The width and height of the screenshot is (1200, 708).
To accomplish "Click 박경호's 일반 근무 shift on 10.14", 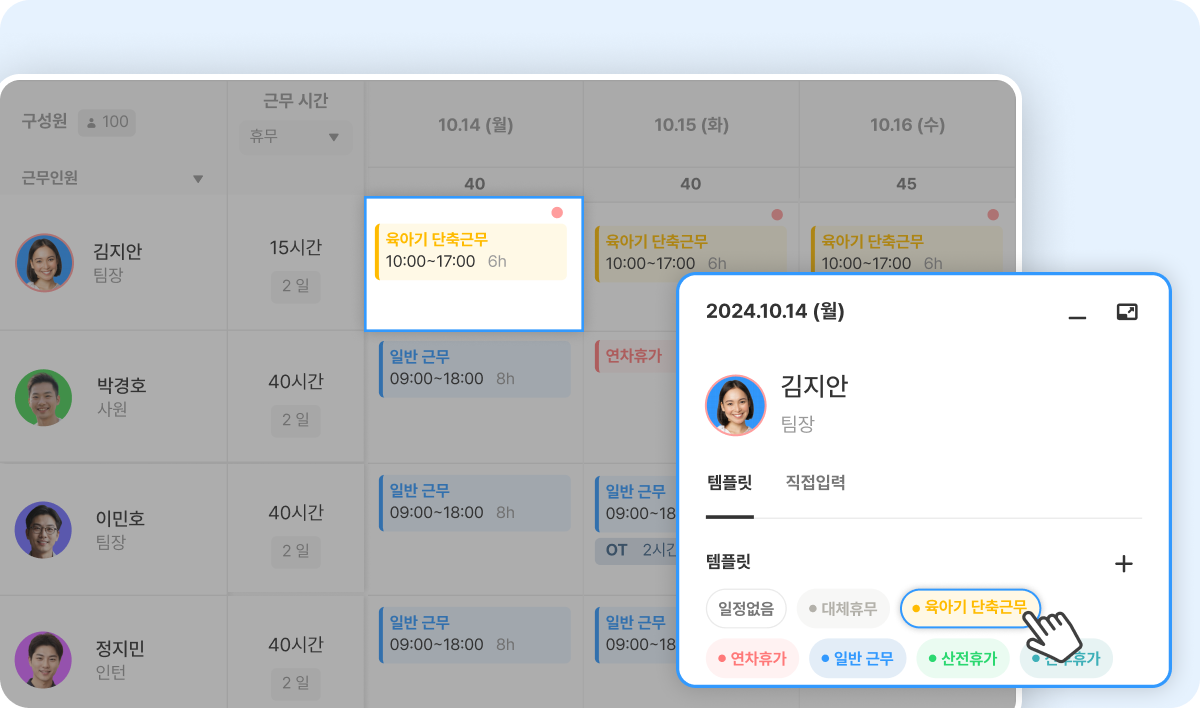I will (474, 368).
